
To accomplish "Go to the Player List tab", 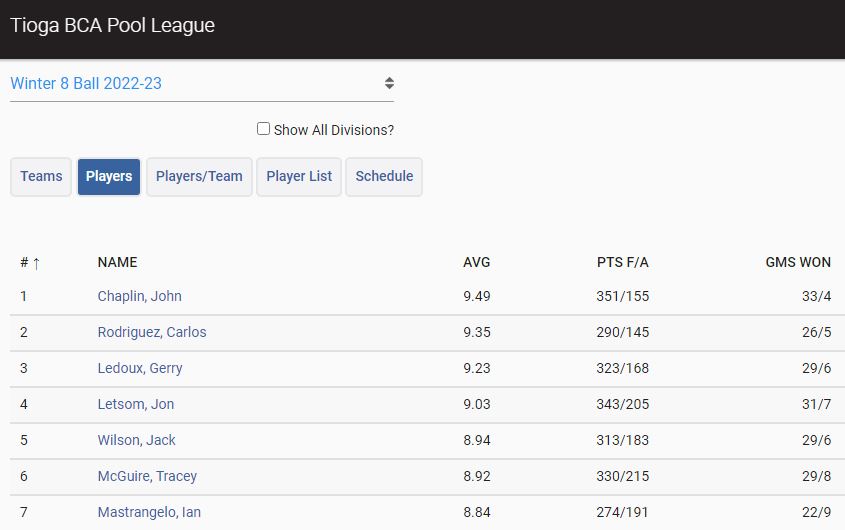I will pyautogui.click(x=299, y=177).
